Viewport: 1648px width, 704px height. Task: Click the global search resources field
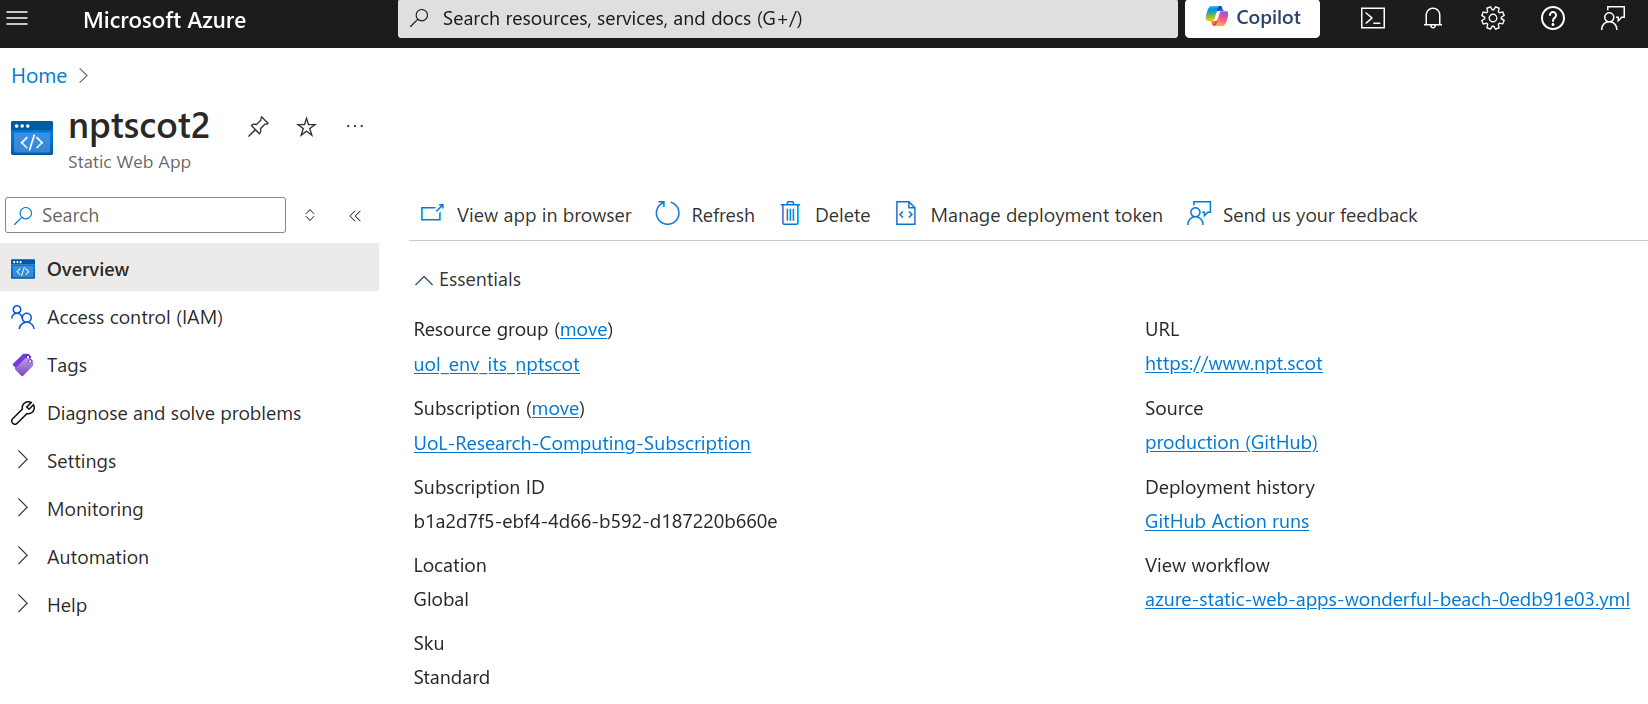(787, 19)
